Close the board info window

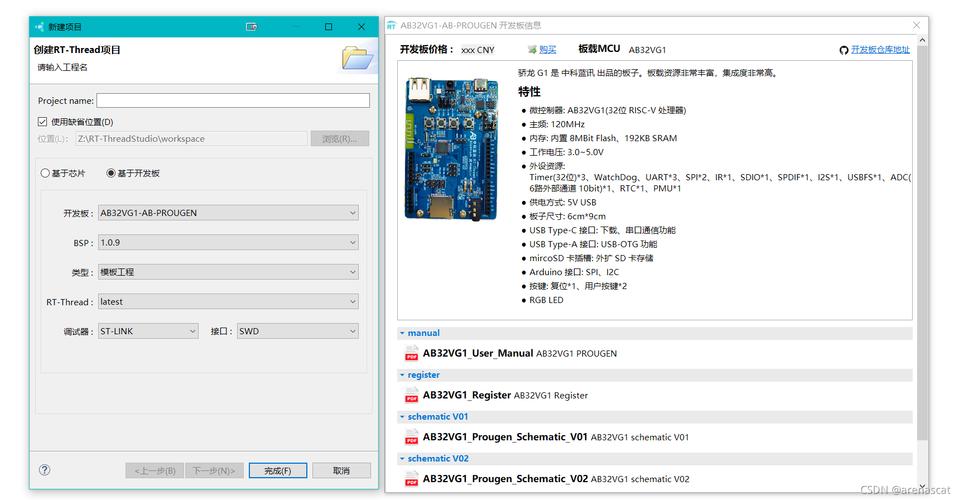[x=916, y=26]
